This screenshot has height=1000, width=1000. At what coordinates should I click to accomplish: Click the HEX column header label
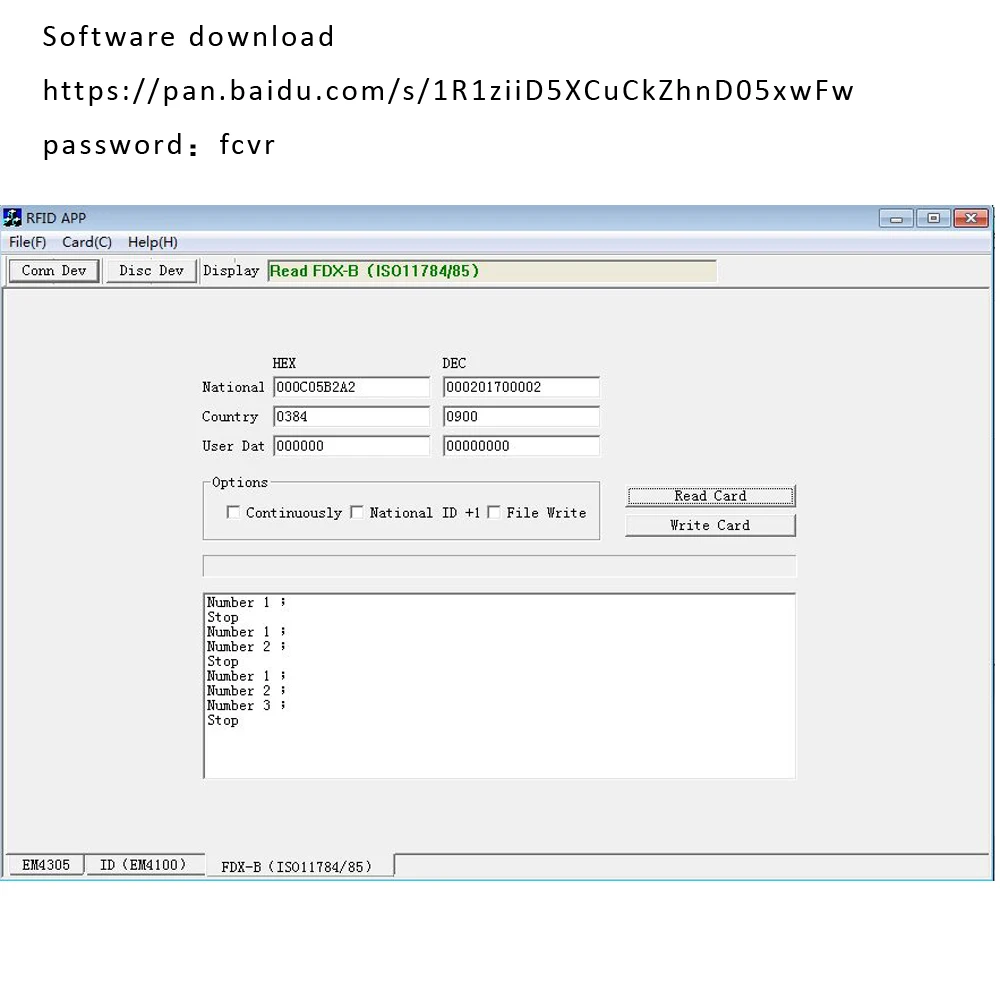pos(284,363)
